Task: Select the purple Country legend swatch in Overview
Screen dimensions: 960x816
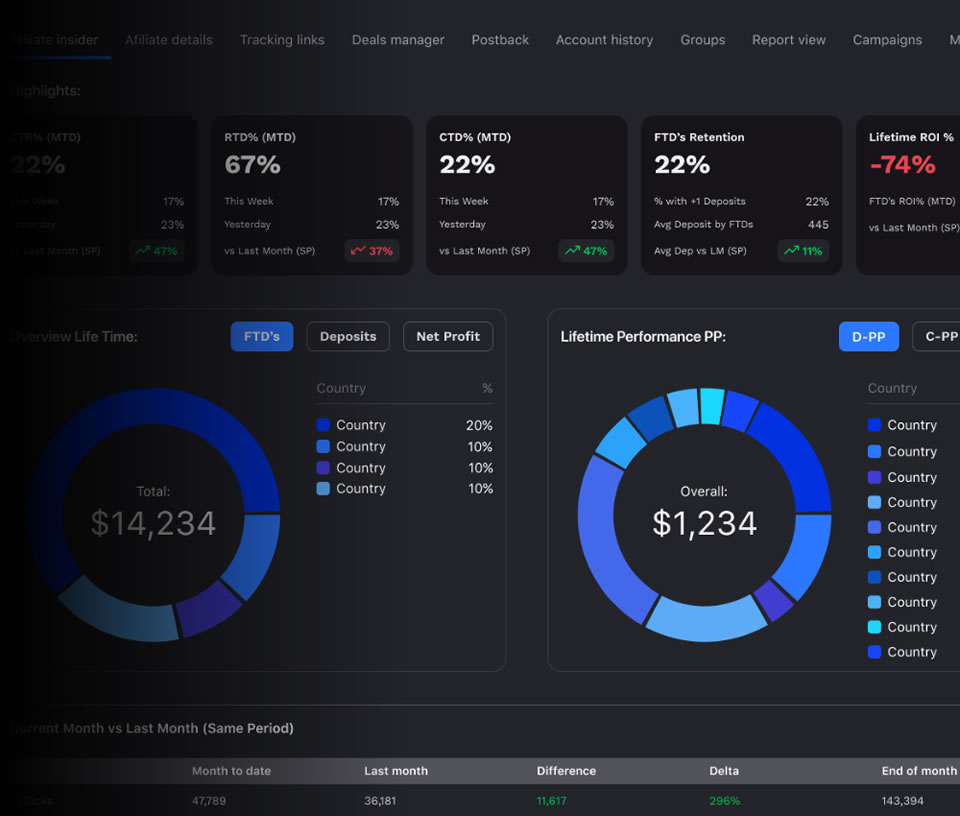Action: pos(323,468)
